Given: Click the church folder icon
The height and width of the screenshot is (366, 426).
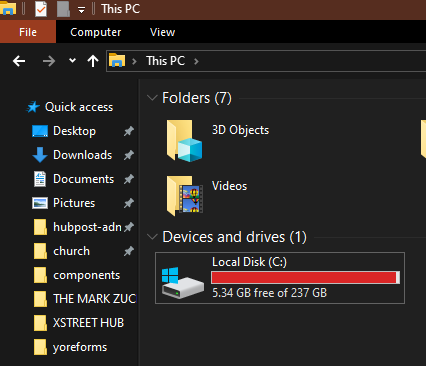Looking at the screenshot, I should pyautogui.click(x=40, y=251).
